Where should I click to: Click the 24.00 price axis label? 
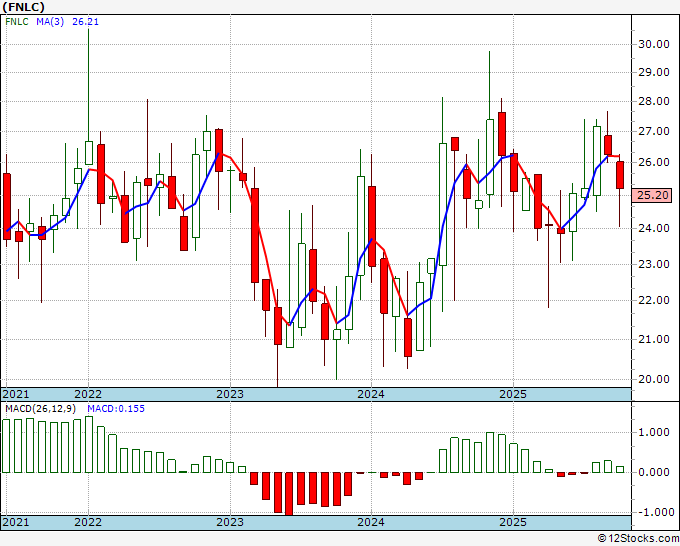tap(654, 228)
